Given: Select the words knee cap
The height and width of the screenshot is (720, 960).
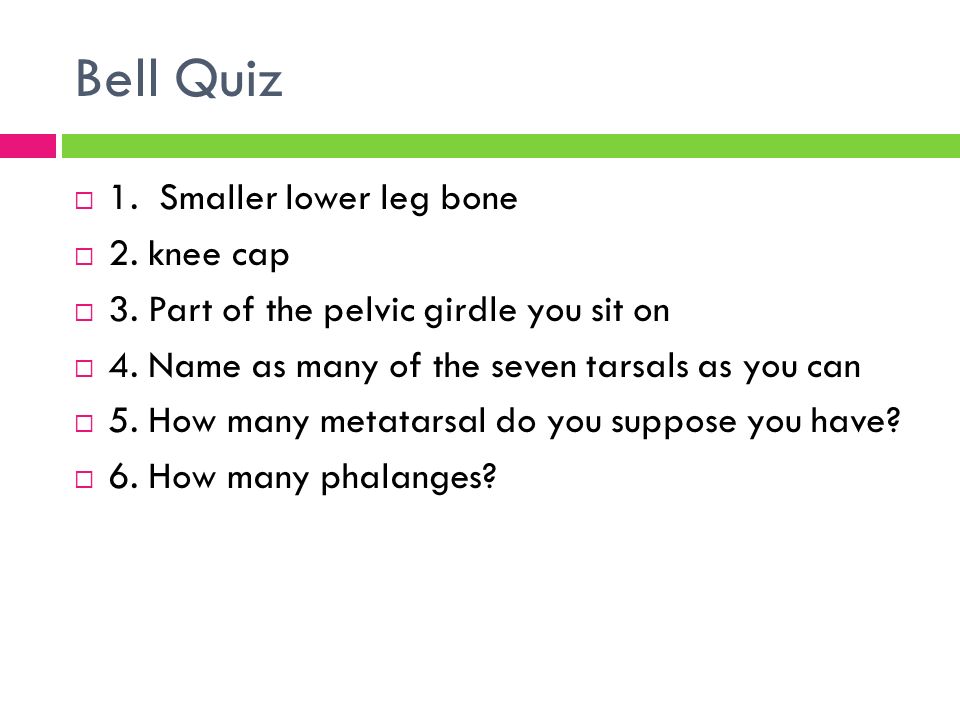Looking at the screenshot, I should coord(219,255).
